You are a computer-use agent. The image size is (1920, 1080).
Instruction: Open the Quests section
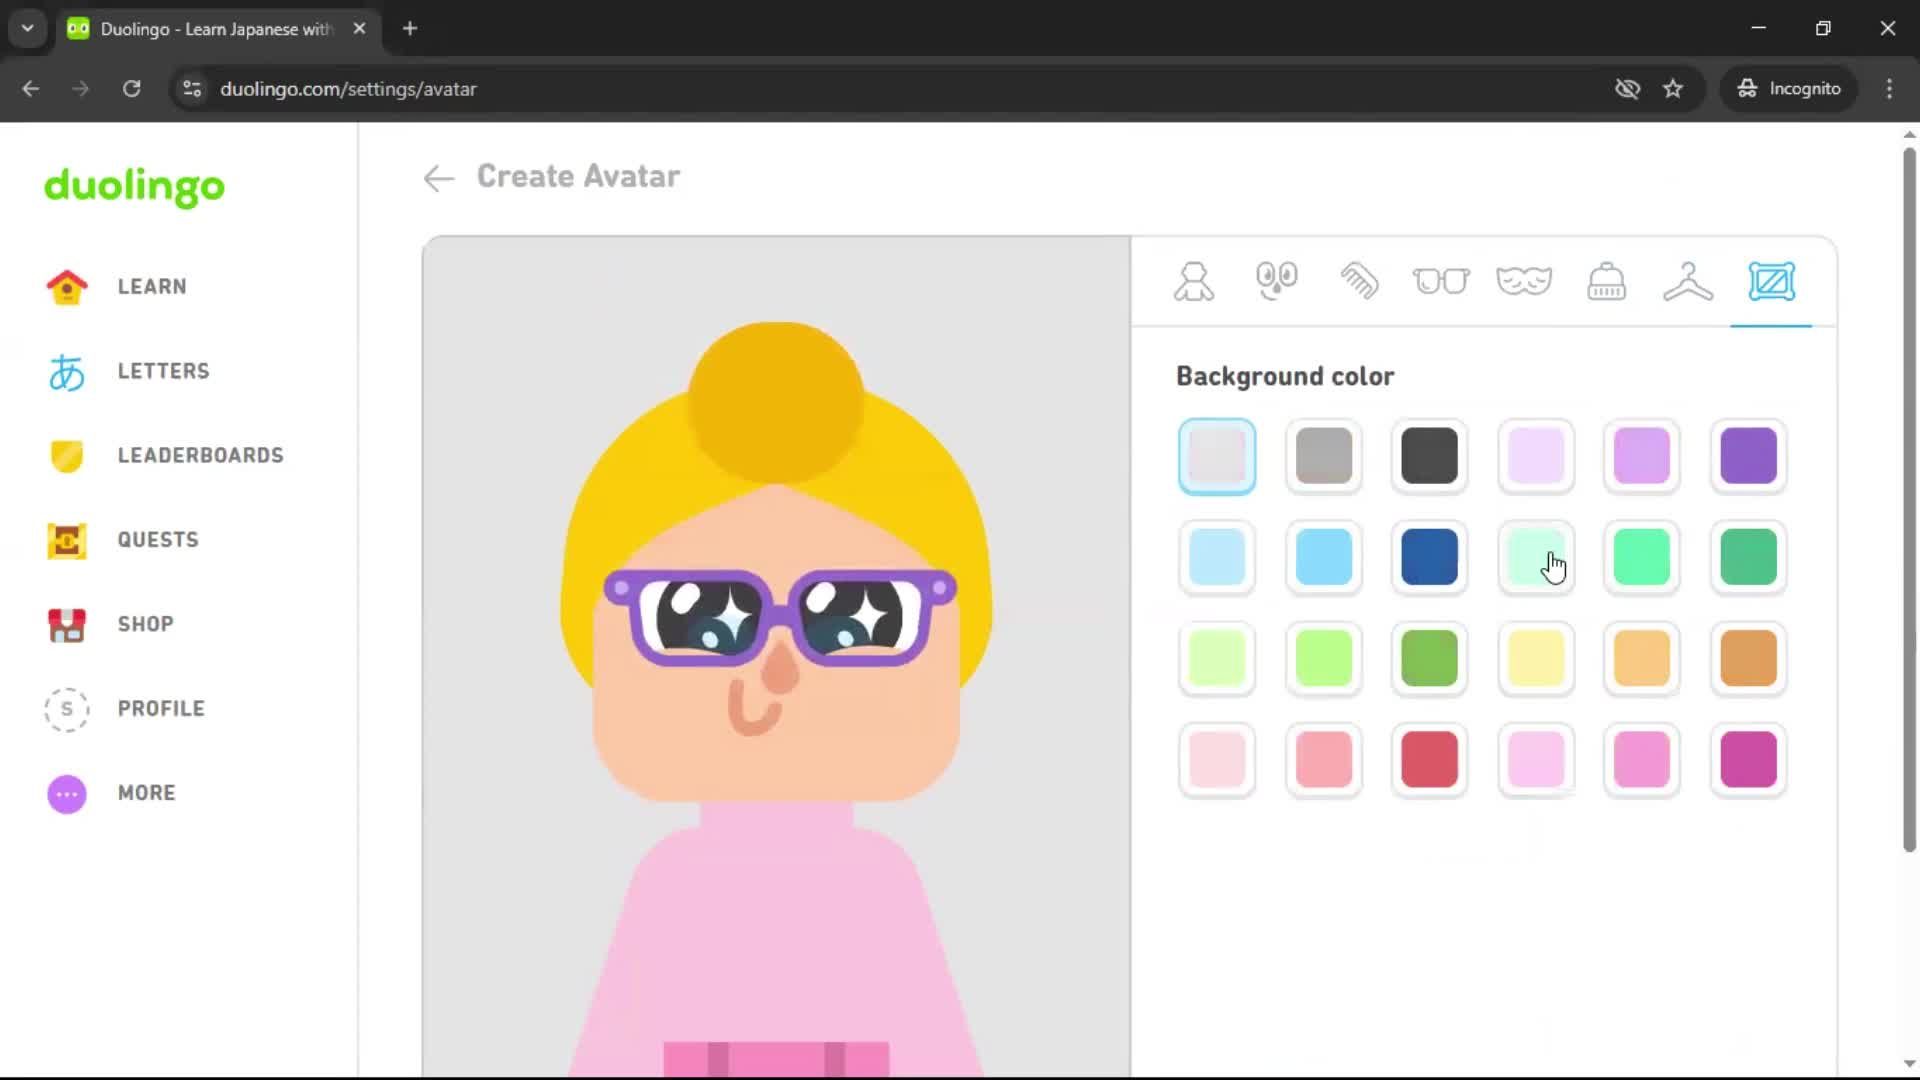pyautogui.click(x=157, y=539)
